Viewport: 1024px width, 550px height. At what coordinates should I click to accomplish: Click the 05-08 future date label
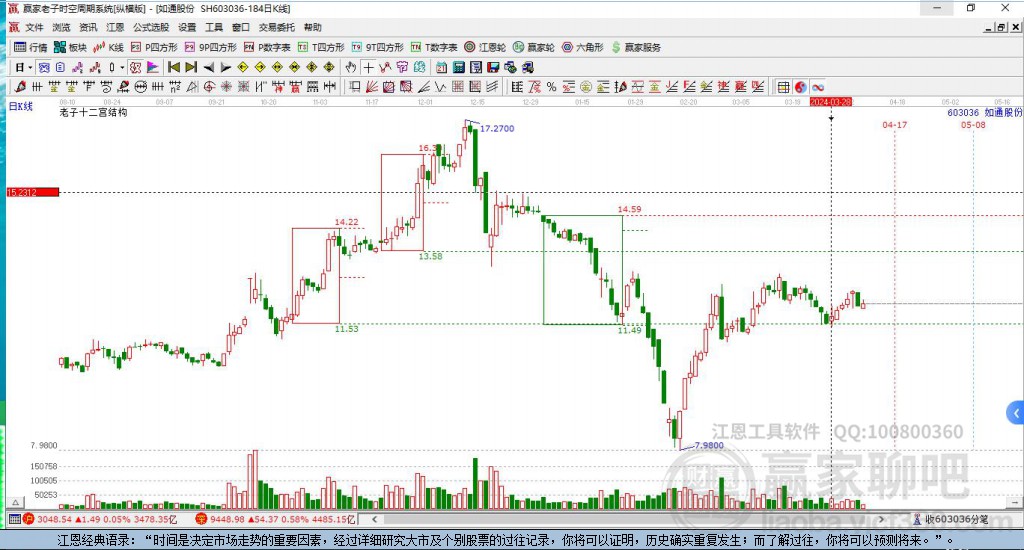click(x=973, y=125)
